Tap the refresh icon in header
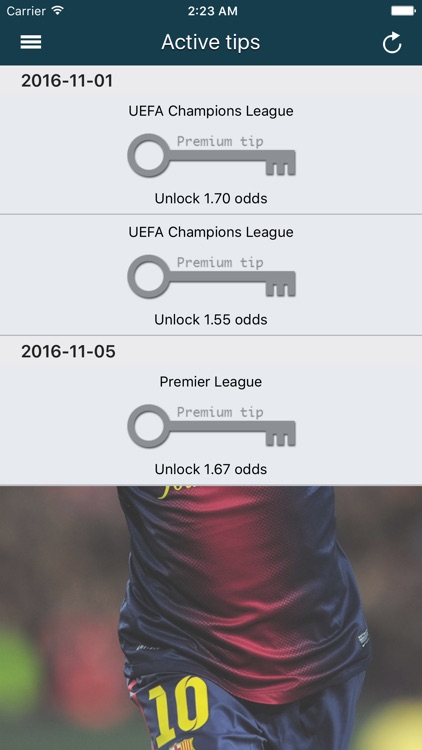 click(x=392, y=43)
